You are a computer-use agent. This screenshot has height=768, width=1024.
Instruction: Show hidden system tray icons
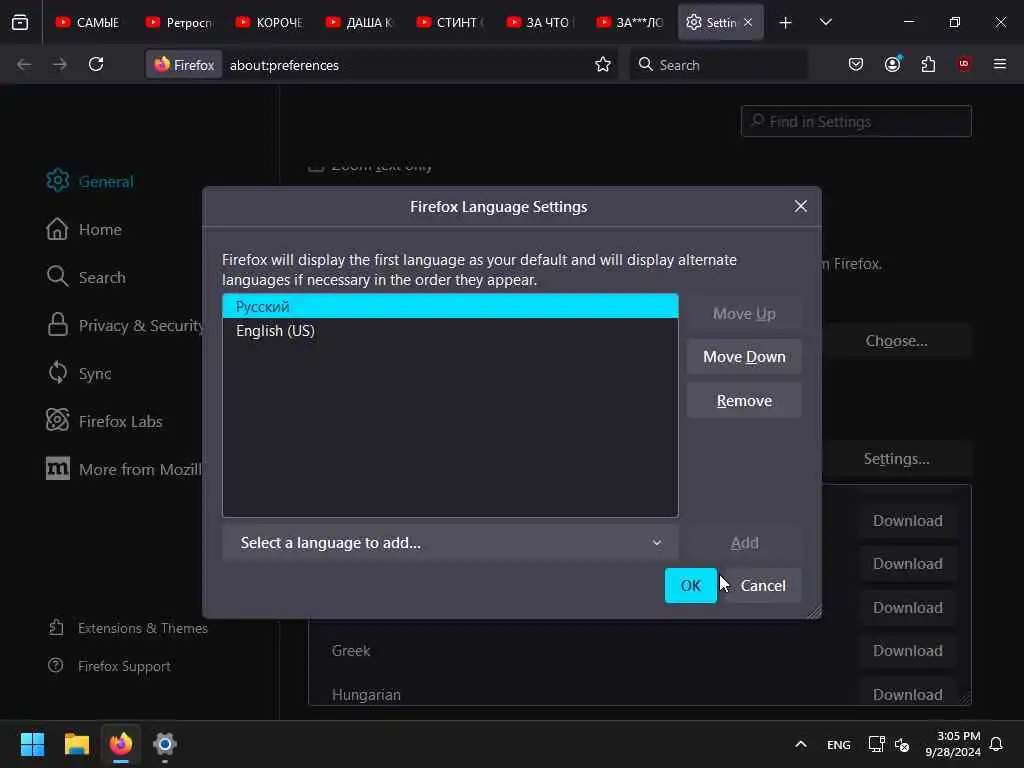pos(801,744)
